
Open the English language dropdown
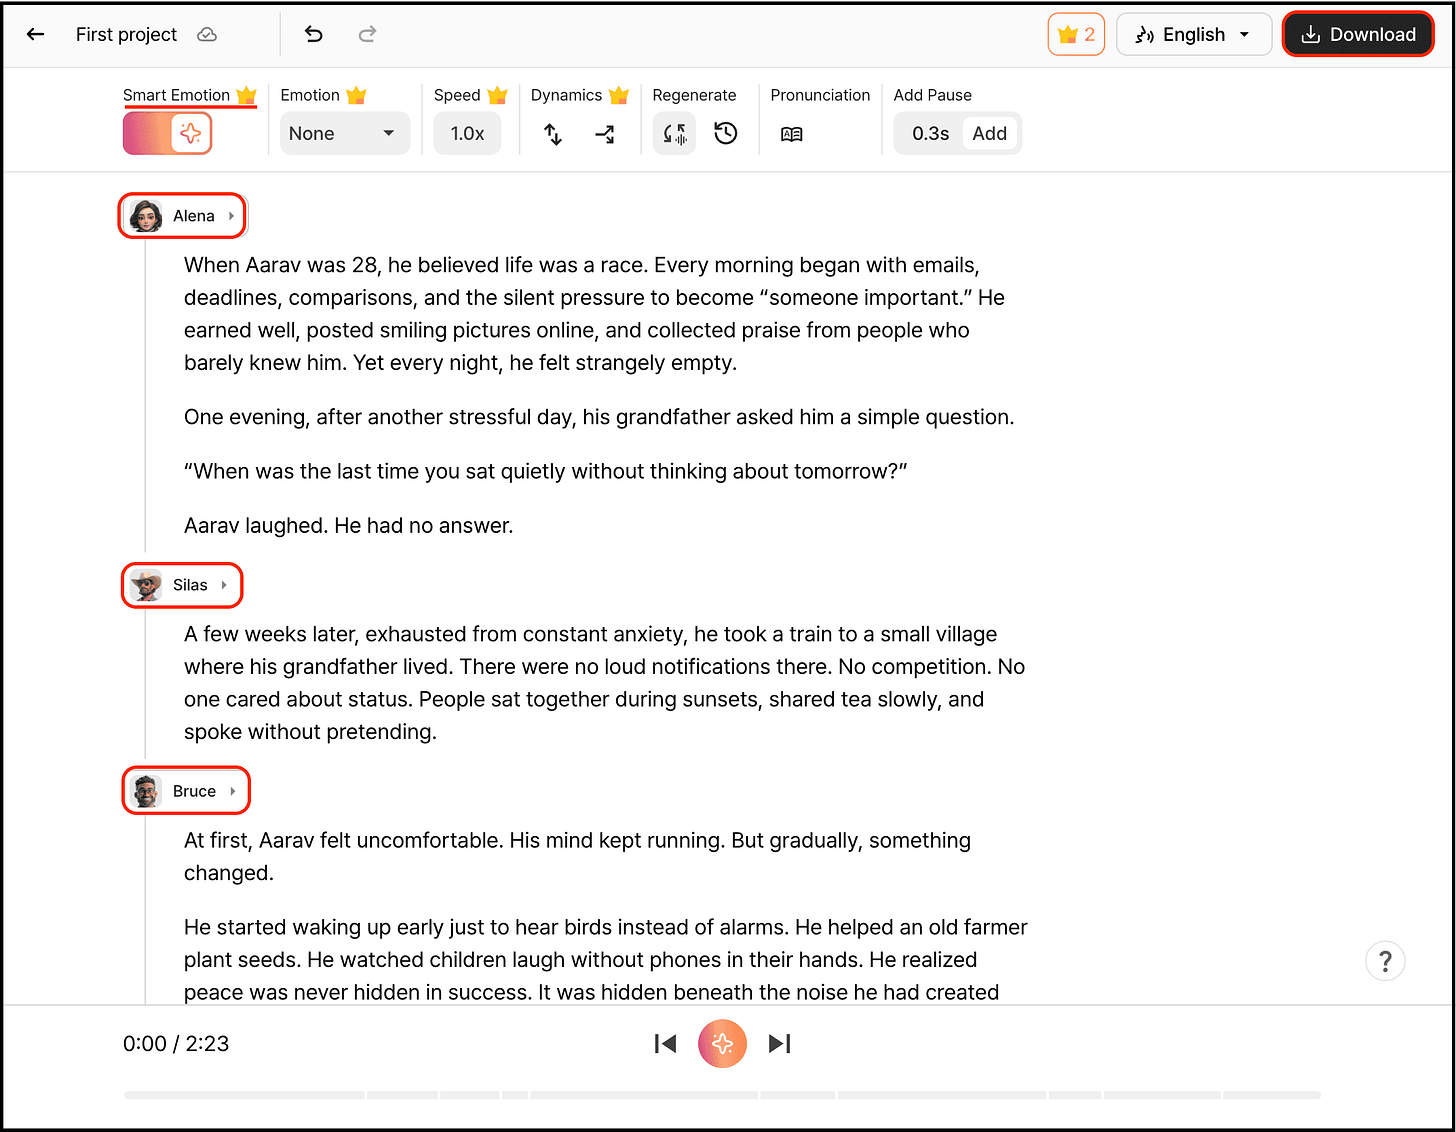1194,34
